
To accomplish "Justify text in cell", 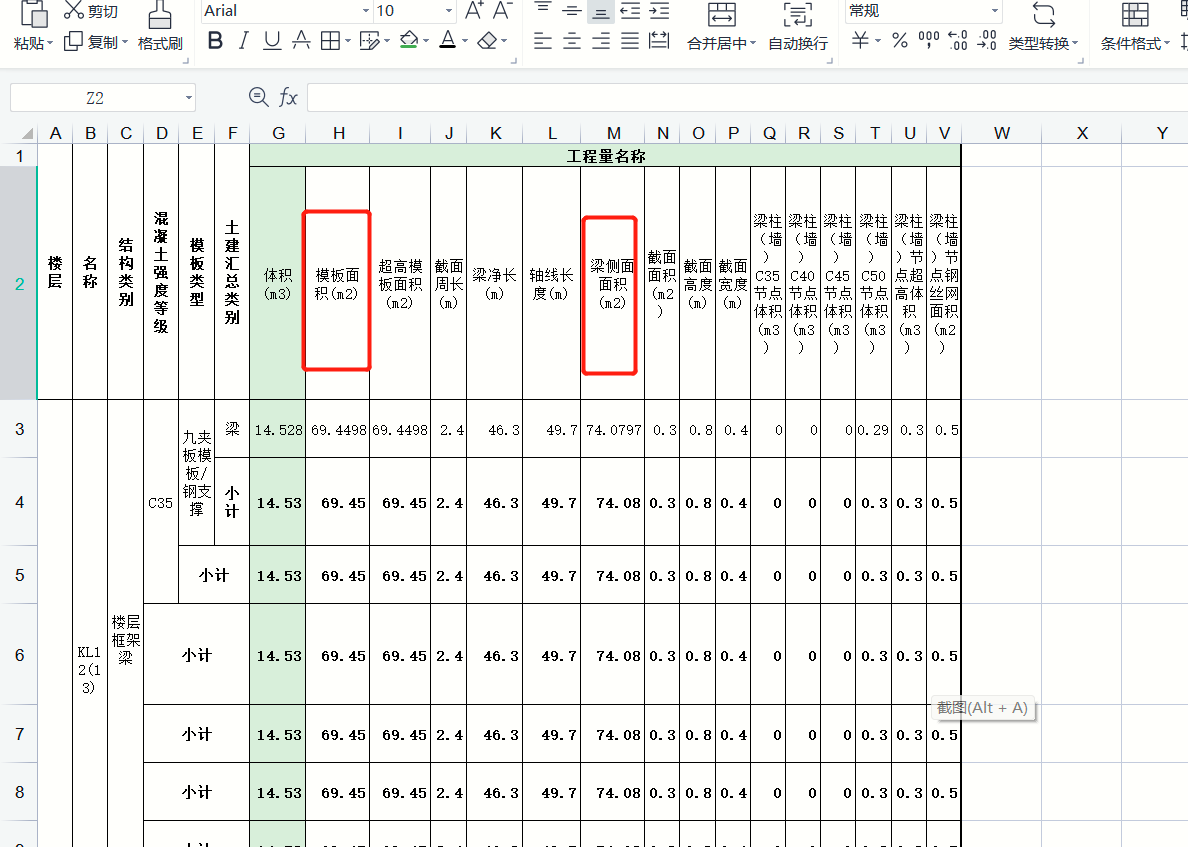I will click(x=630, y=41).
